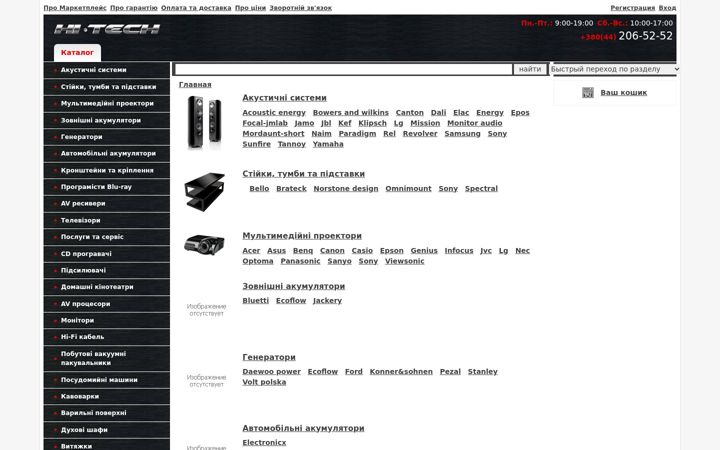This screenshot has width=720, height=450.
Task: Click the Hi-Tech logo
Action: (x=107, y=29)
